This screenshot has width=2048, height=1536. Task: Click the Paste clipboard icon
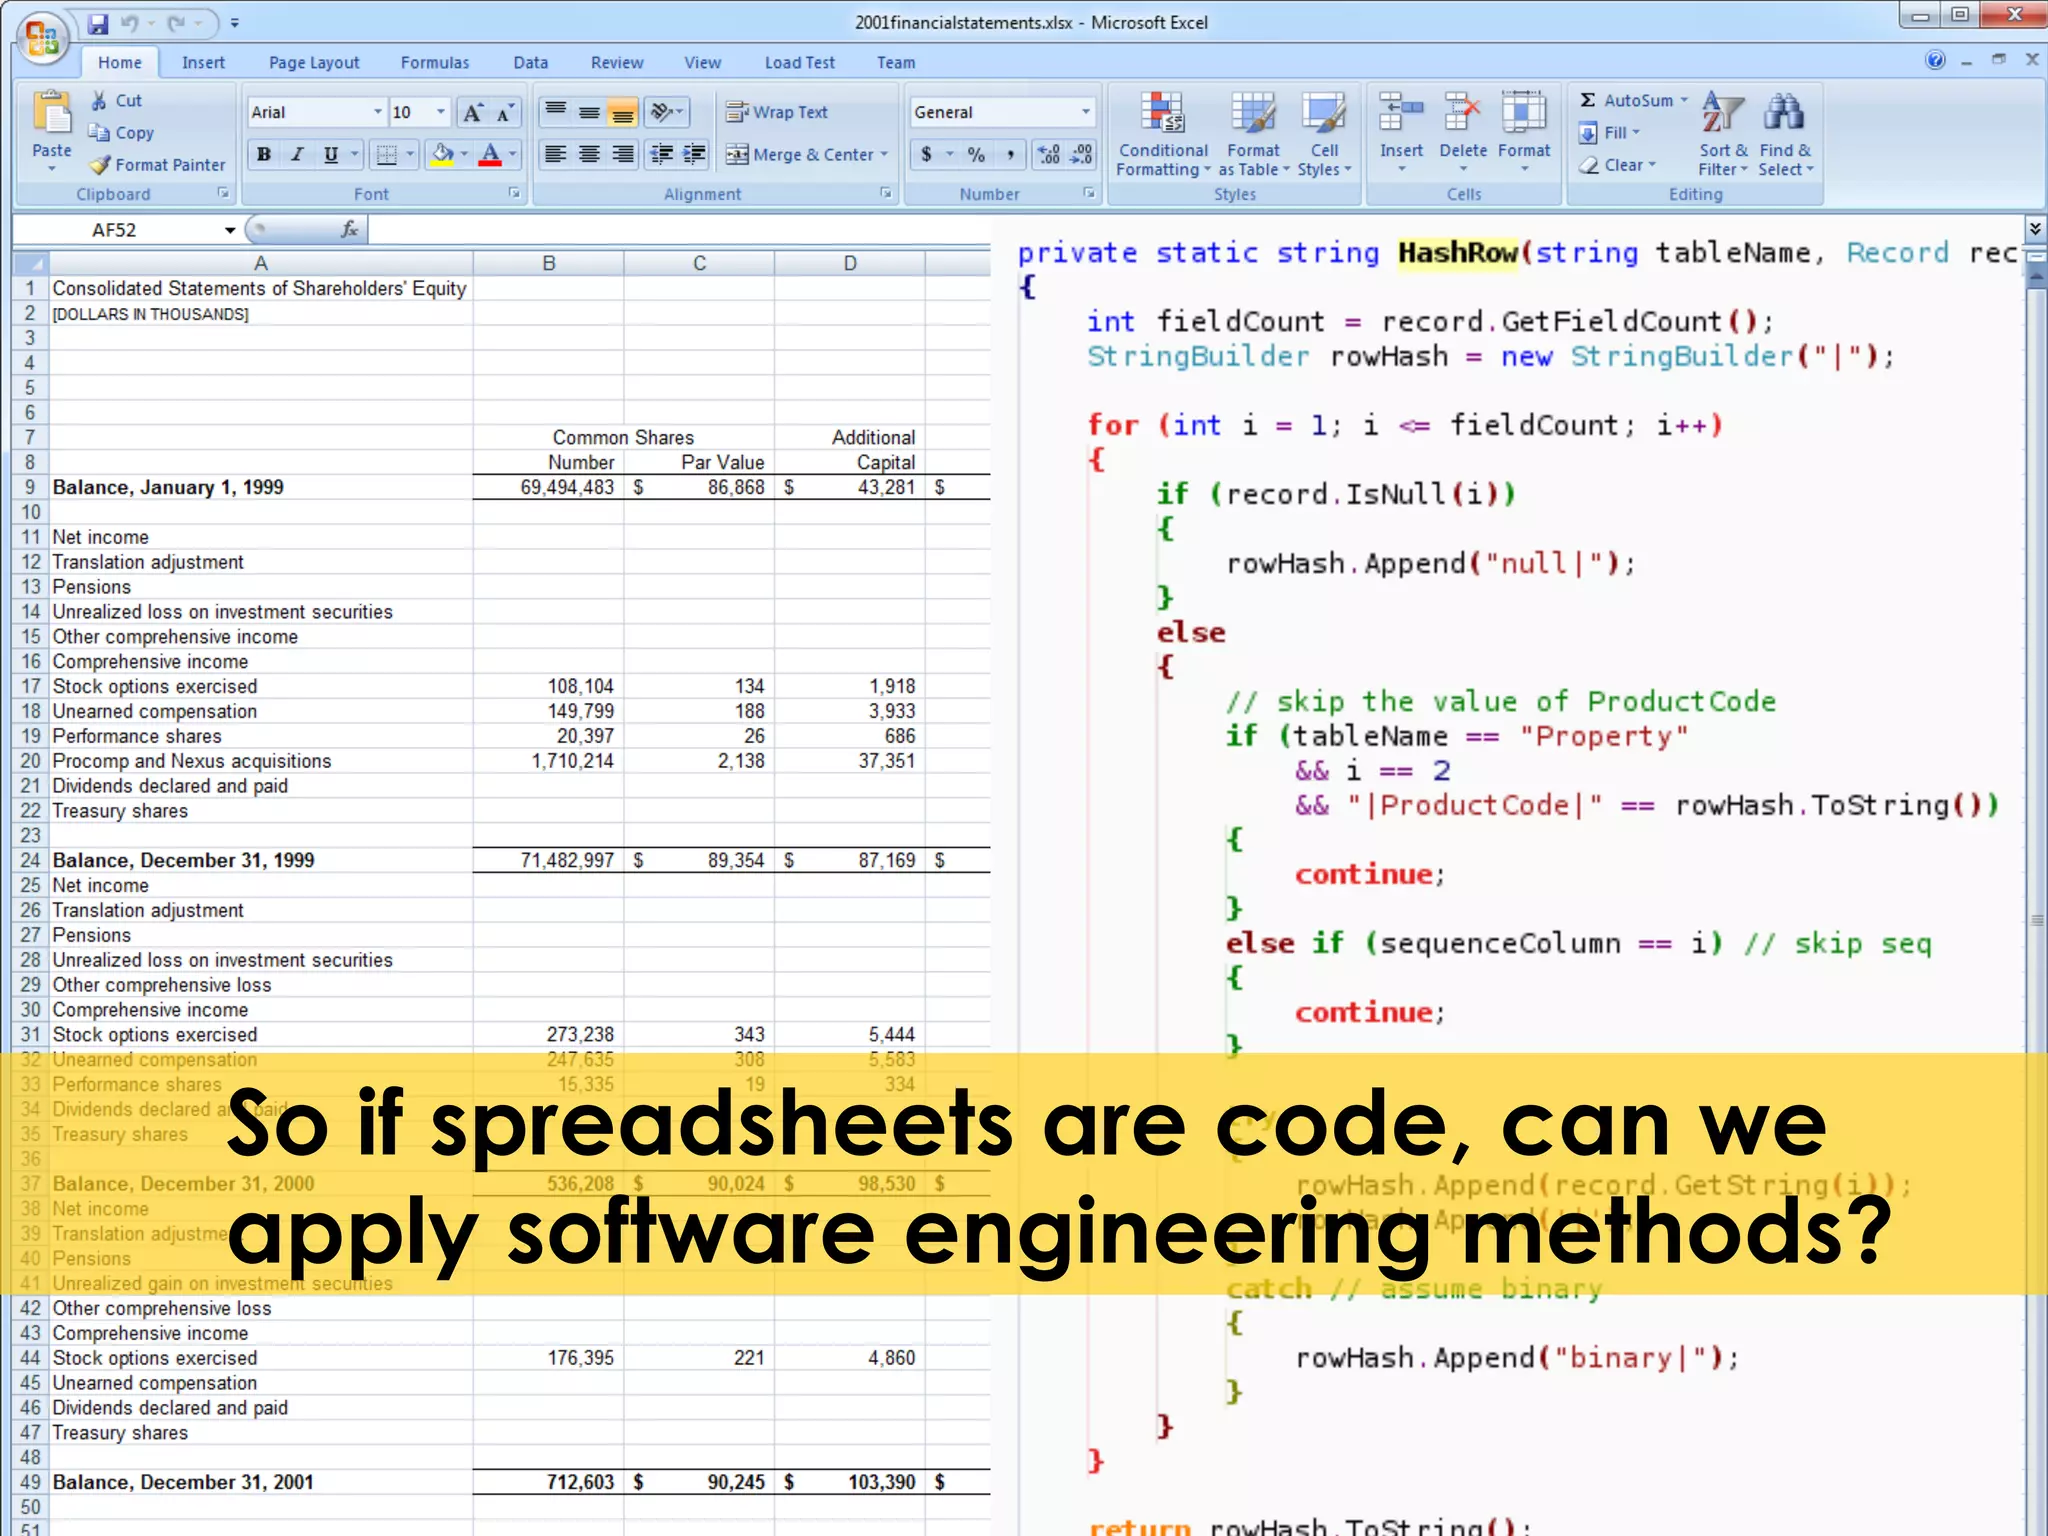pos(51,113)
